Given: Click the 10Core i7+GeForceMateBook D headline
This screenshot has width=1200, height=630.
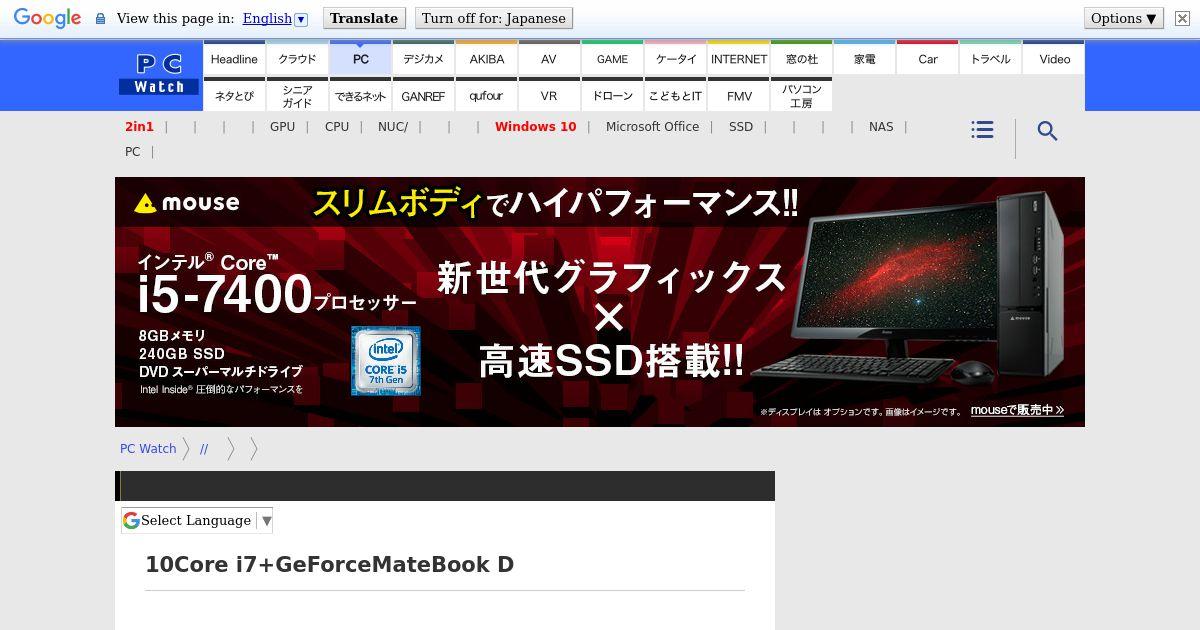Looking at the screenshot, I should (x=330, y=564).
